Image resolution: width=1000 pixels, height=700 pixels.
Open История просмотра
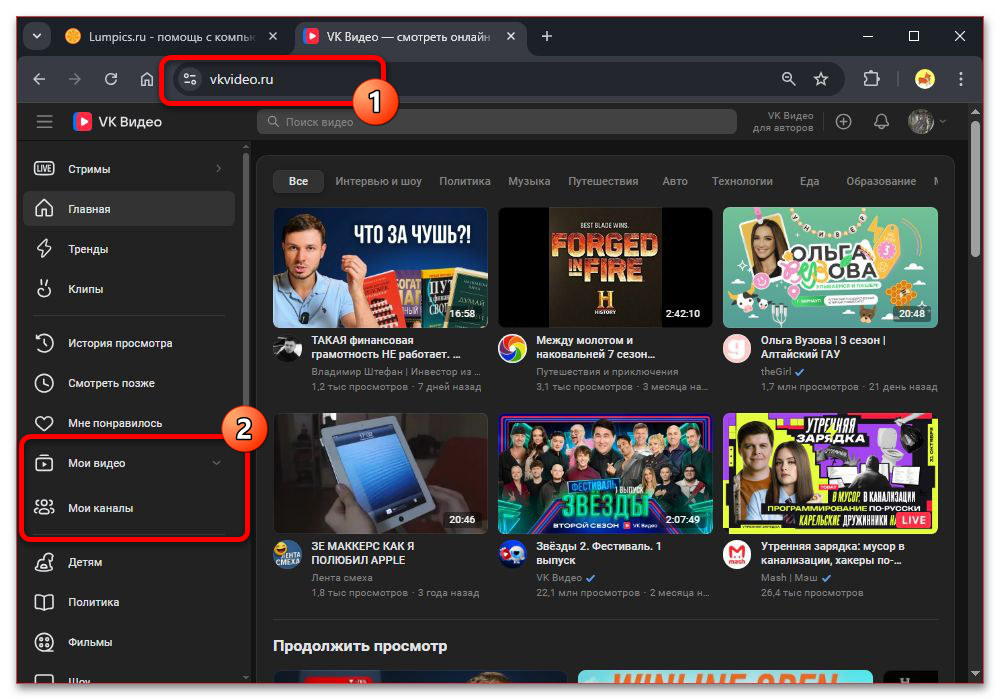(129, 343)
